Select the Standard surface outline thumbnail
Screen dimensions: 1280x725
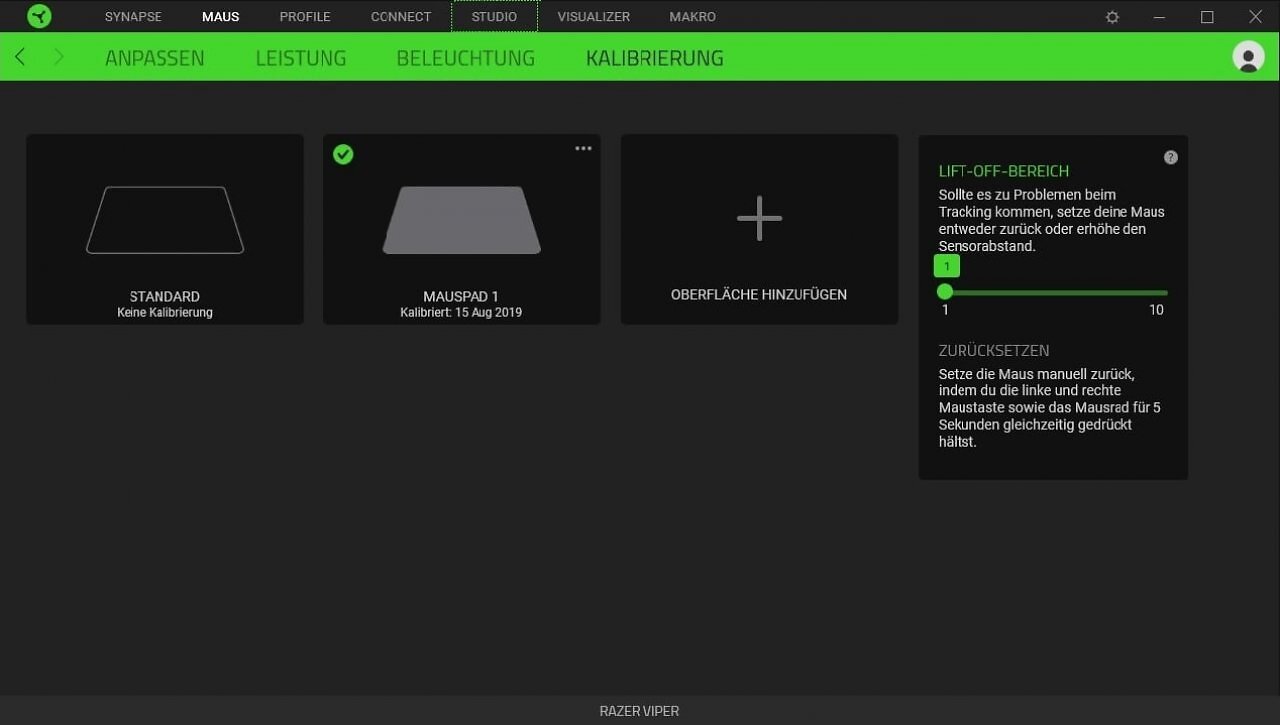(x=165, y=220)
